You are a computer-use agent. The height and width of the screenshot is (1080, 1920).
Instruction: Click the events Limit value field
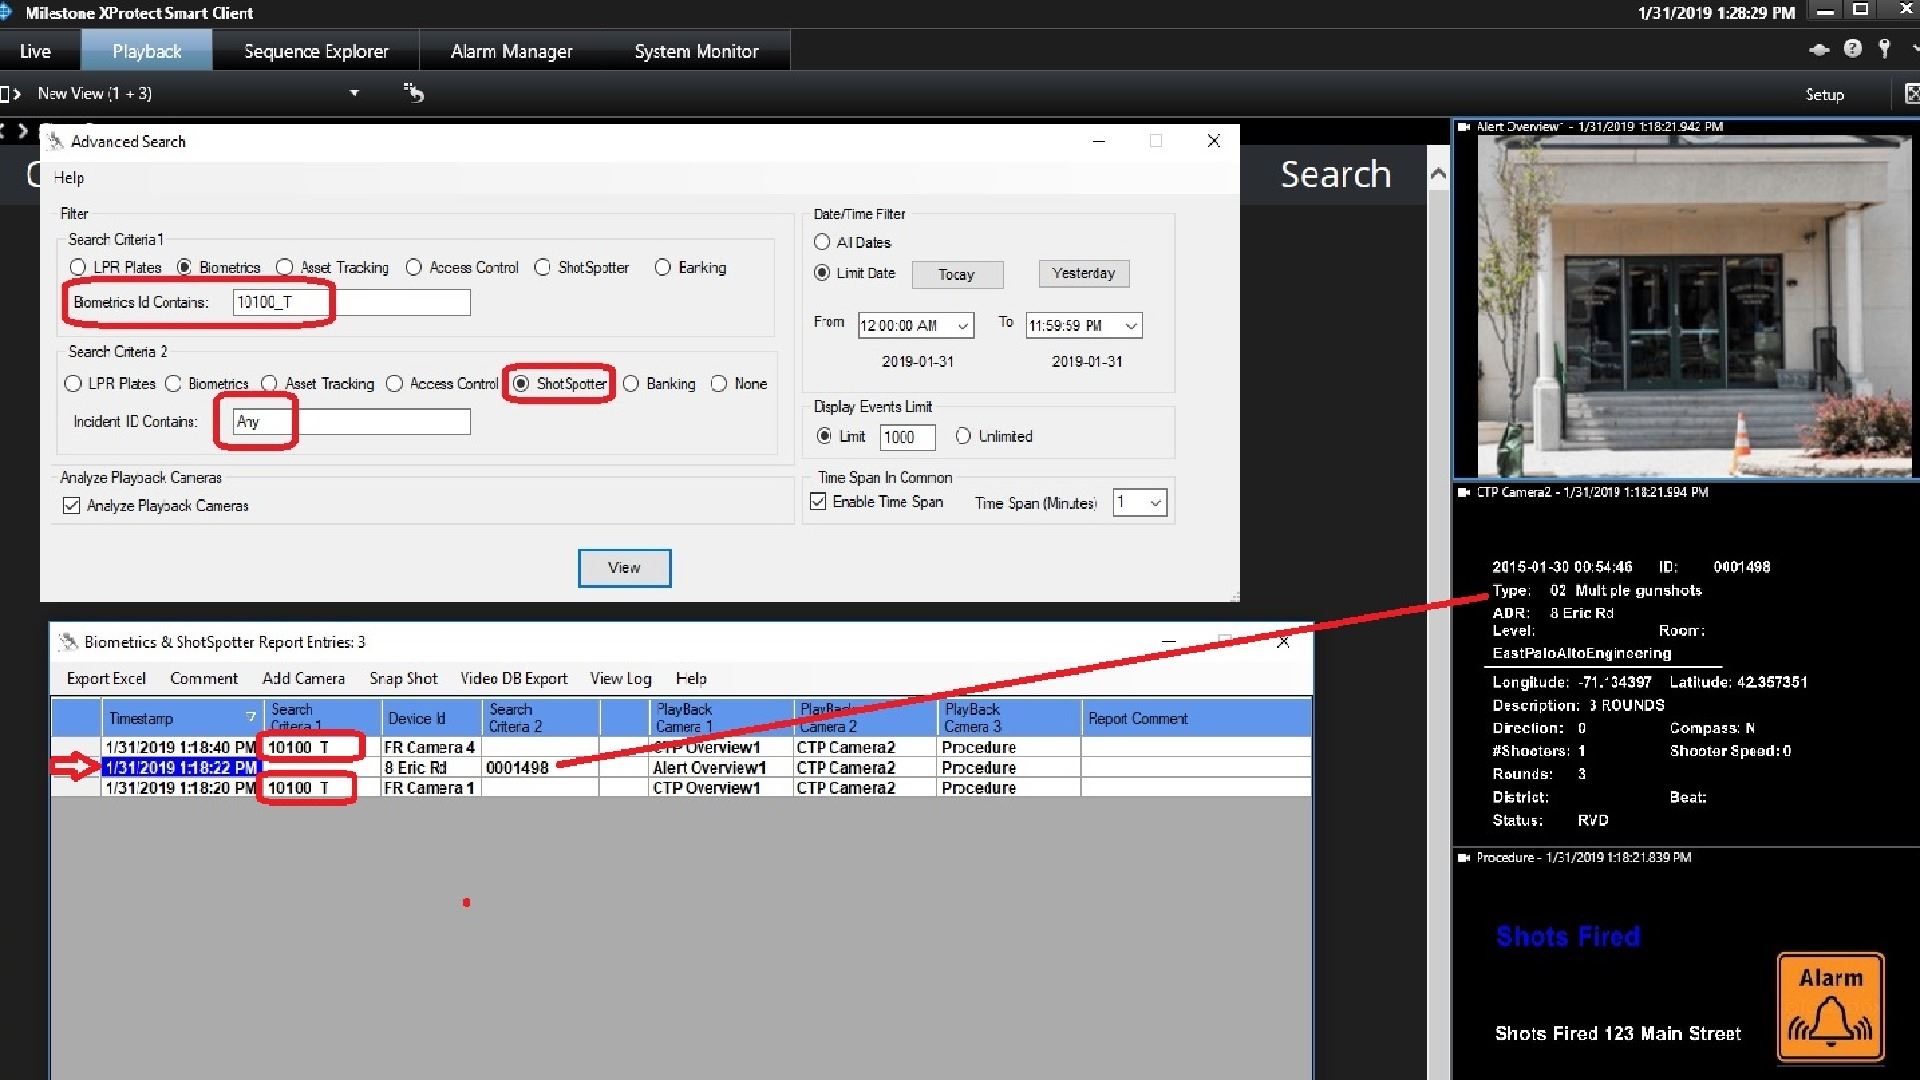point(907,437)
